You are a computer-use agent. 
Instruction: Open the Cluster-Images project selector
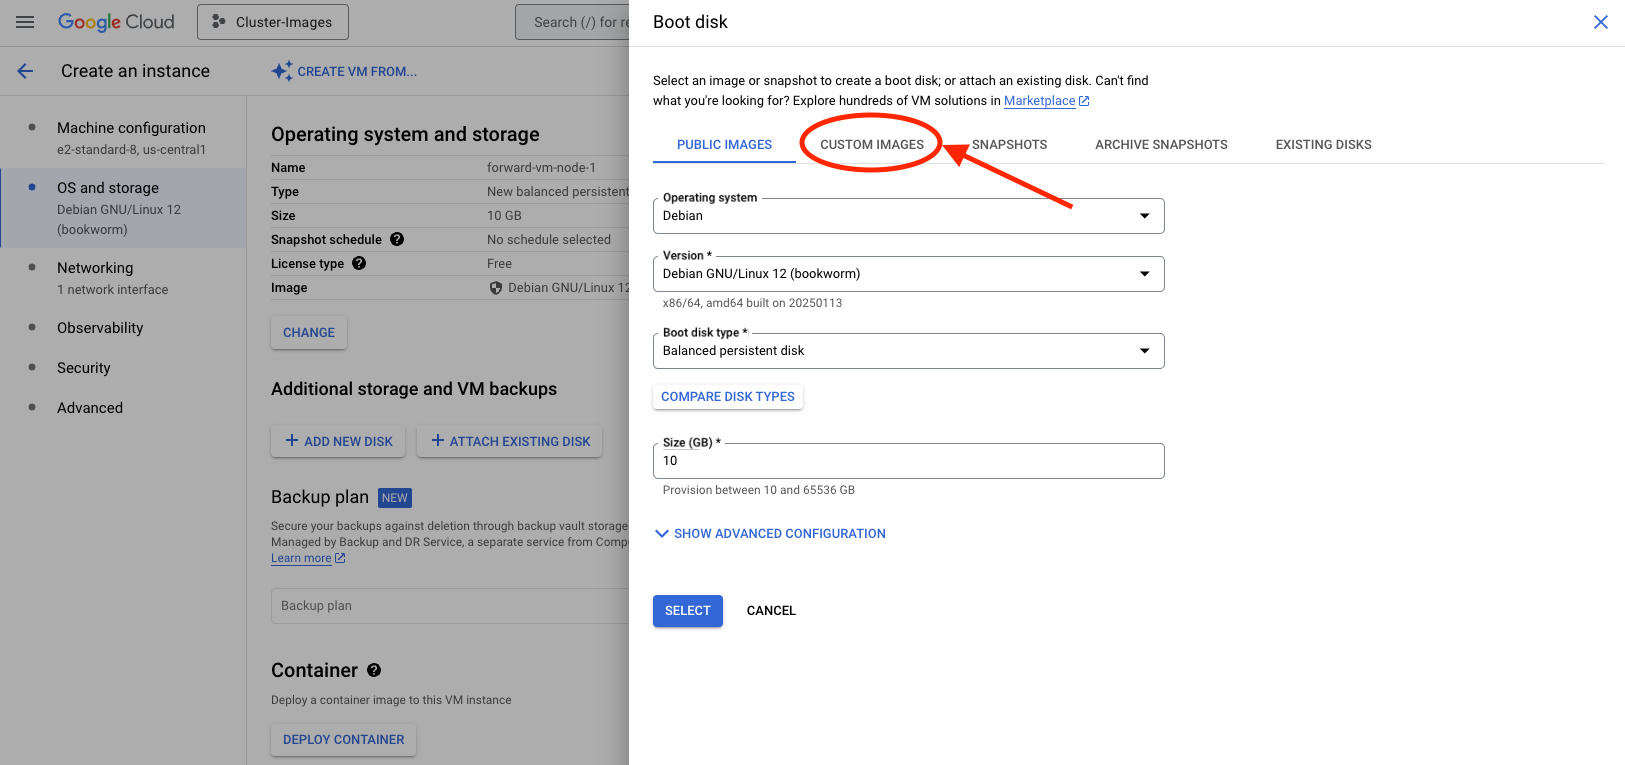273,22
